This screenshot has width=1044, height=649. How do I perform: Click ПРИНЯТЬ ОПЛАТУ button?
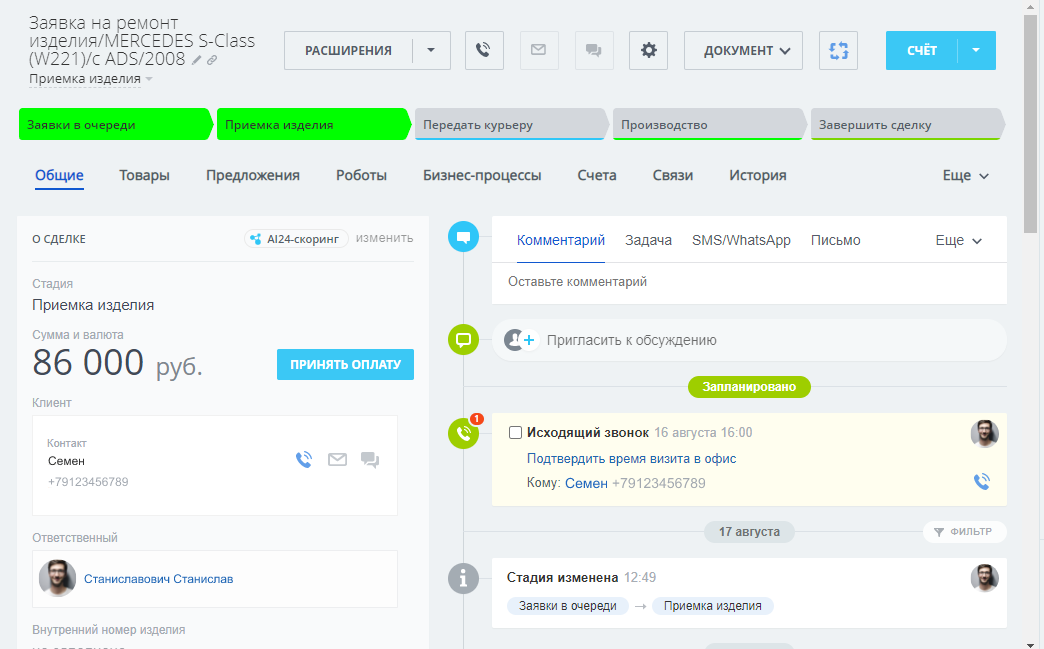pos(346,365)
